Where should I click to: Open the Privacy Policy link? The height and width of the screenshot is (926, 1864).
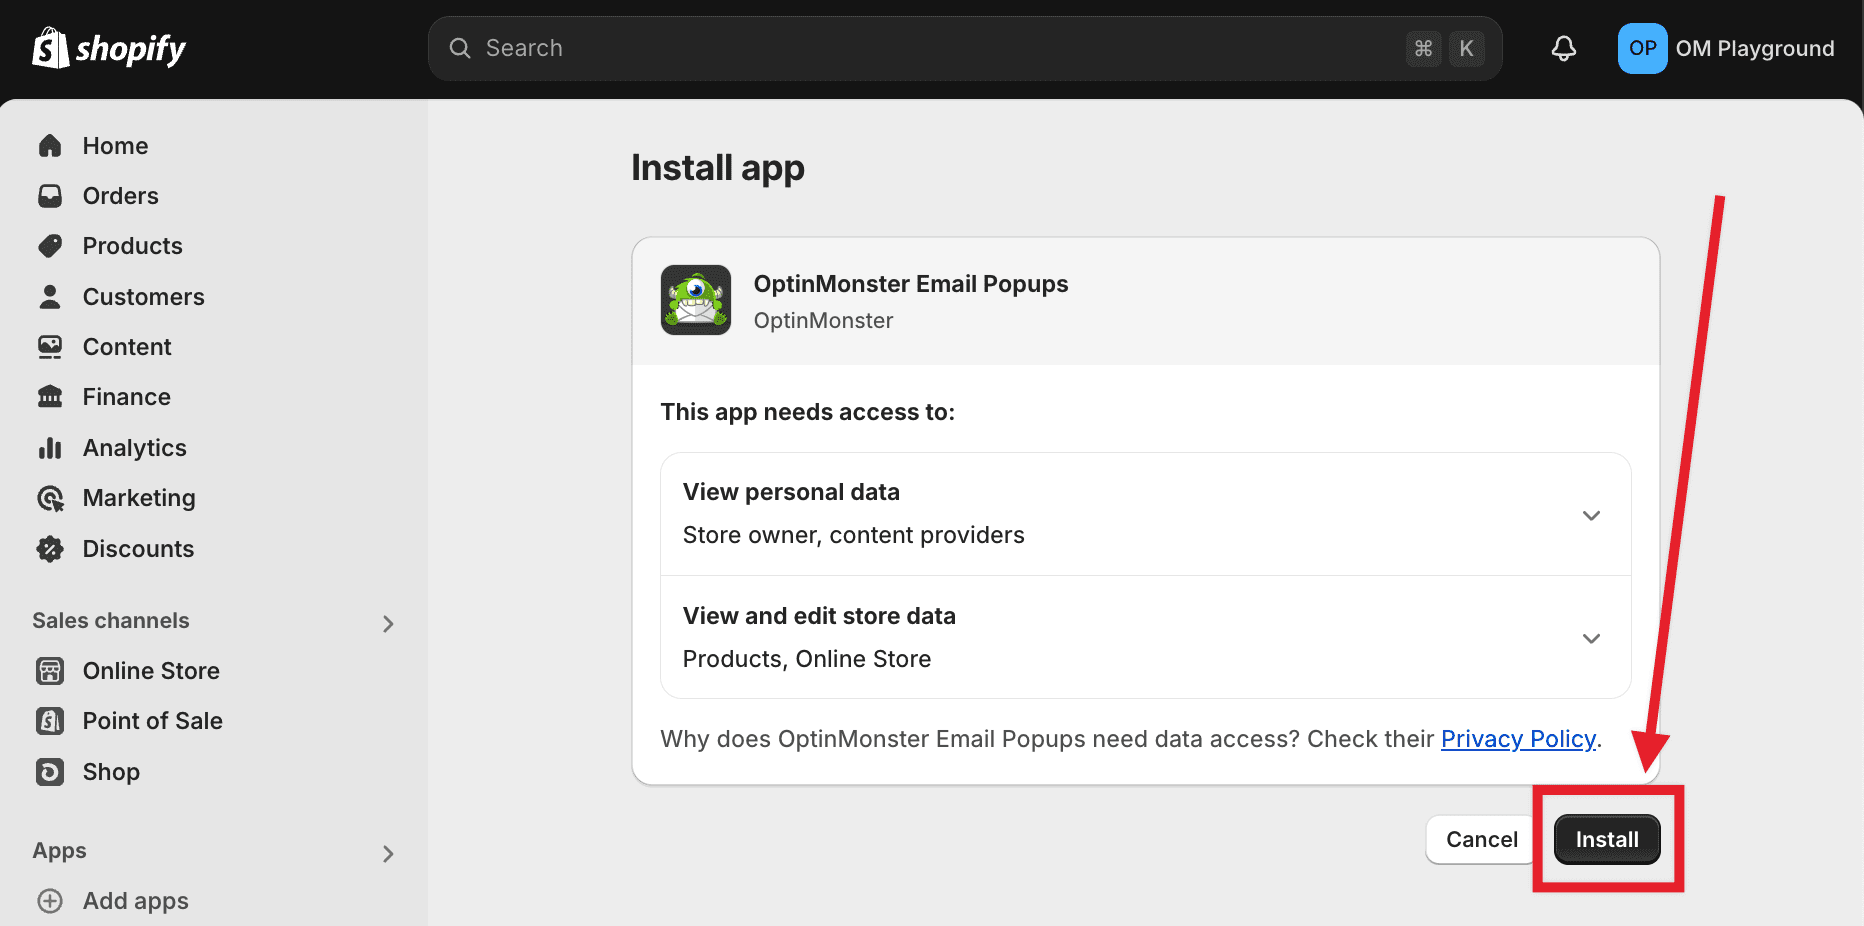click(1518, 739)
